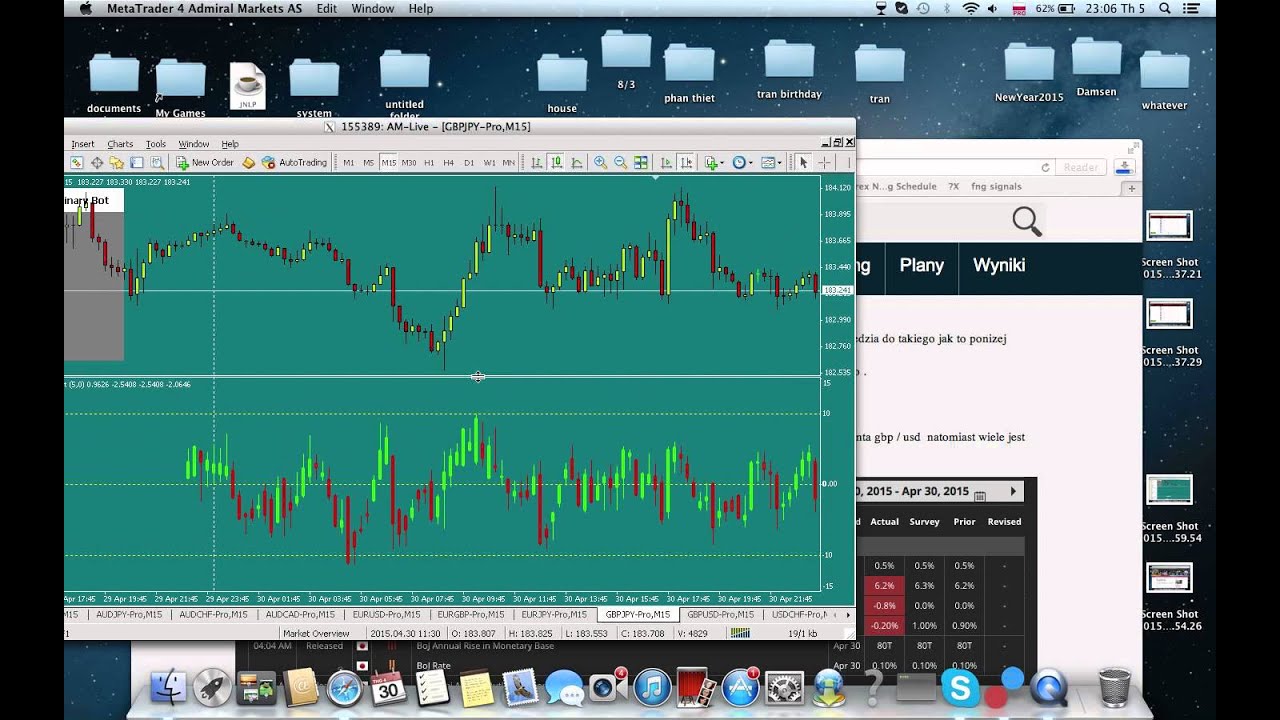Open chart templates icon

[768, 162]
